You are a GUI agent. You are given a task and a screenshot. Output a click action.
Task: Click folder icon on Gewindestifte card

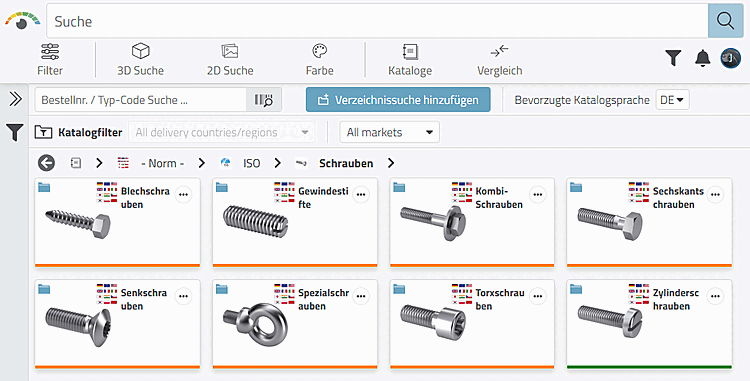[221, 187]
